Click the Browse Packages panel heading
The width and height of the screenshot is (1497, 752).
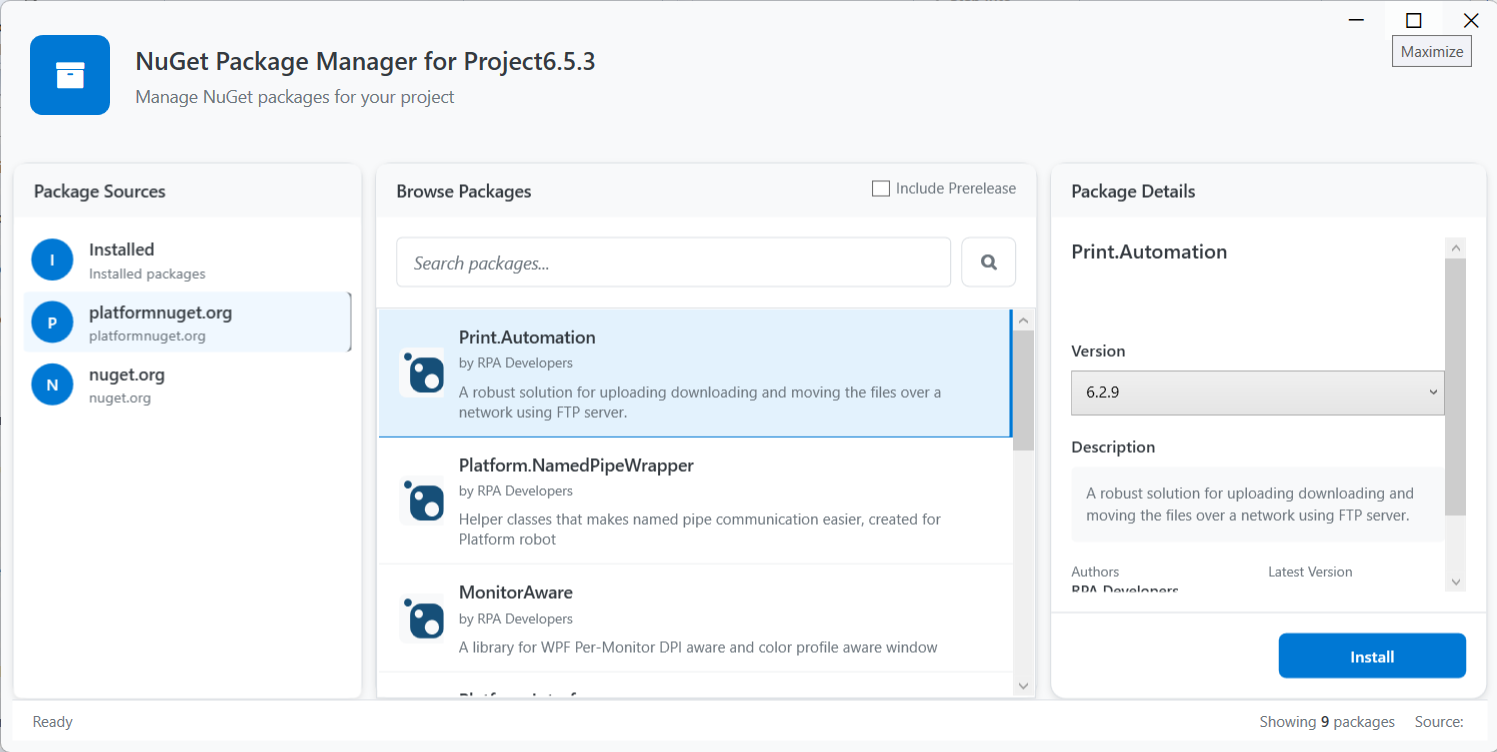pos(464,191)
